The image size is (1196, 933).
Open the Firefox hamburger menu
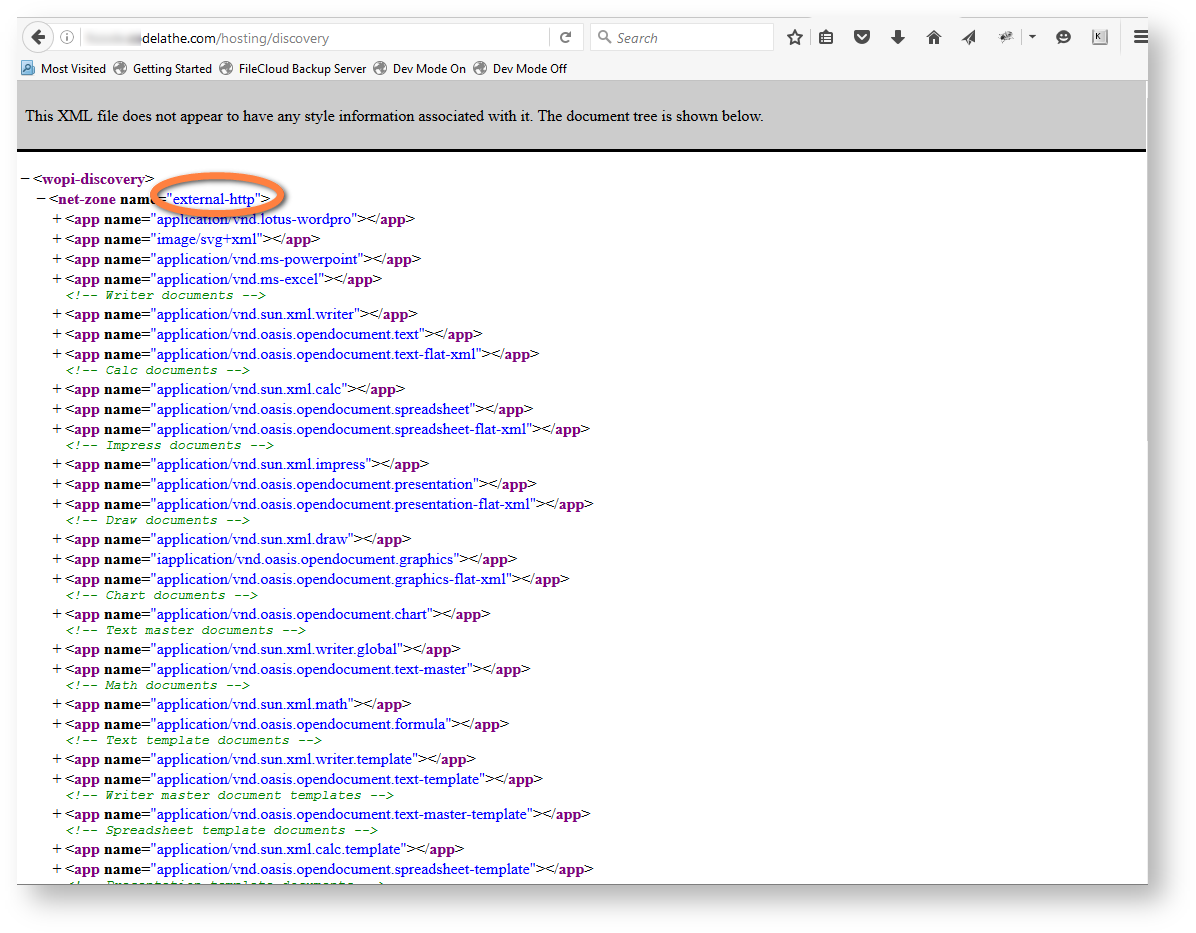click(x=1141, y=38)
